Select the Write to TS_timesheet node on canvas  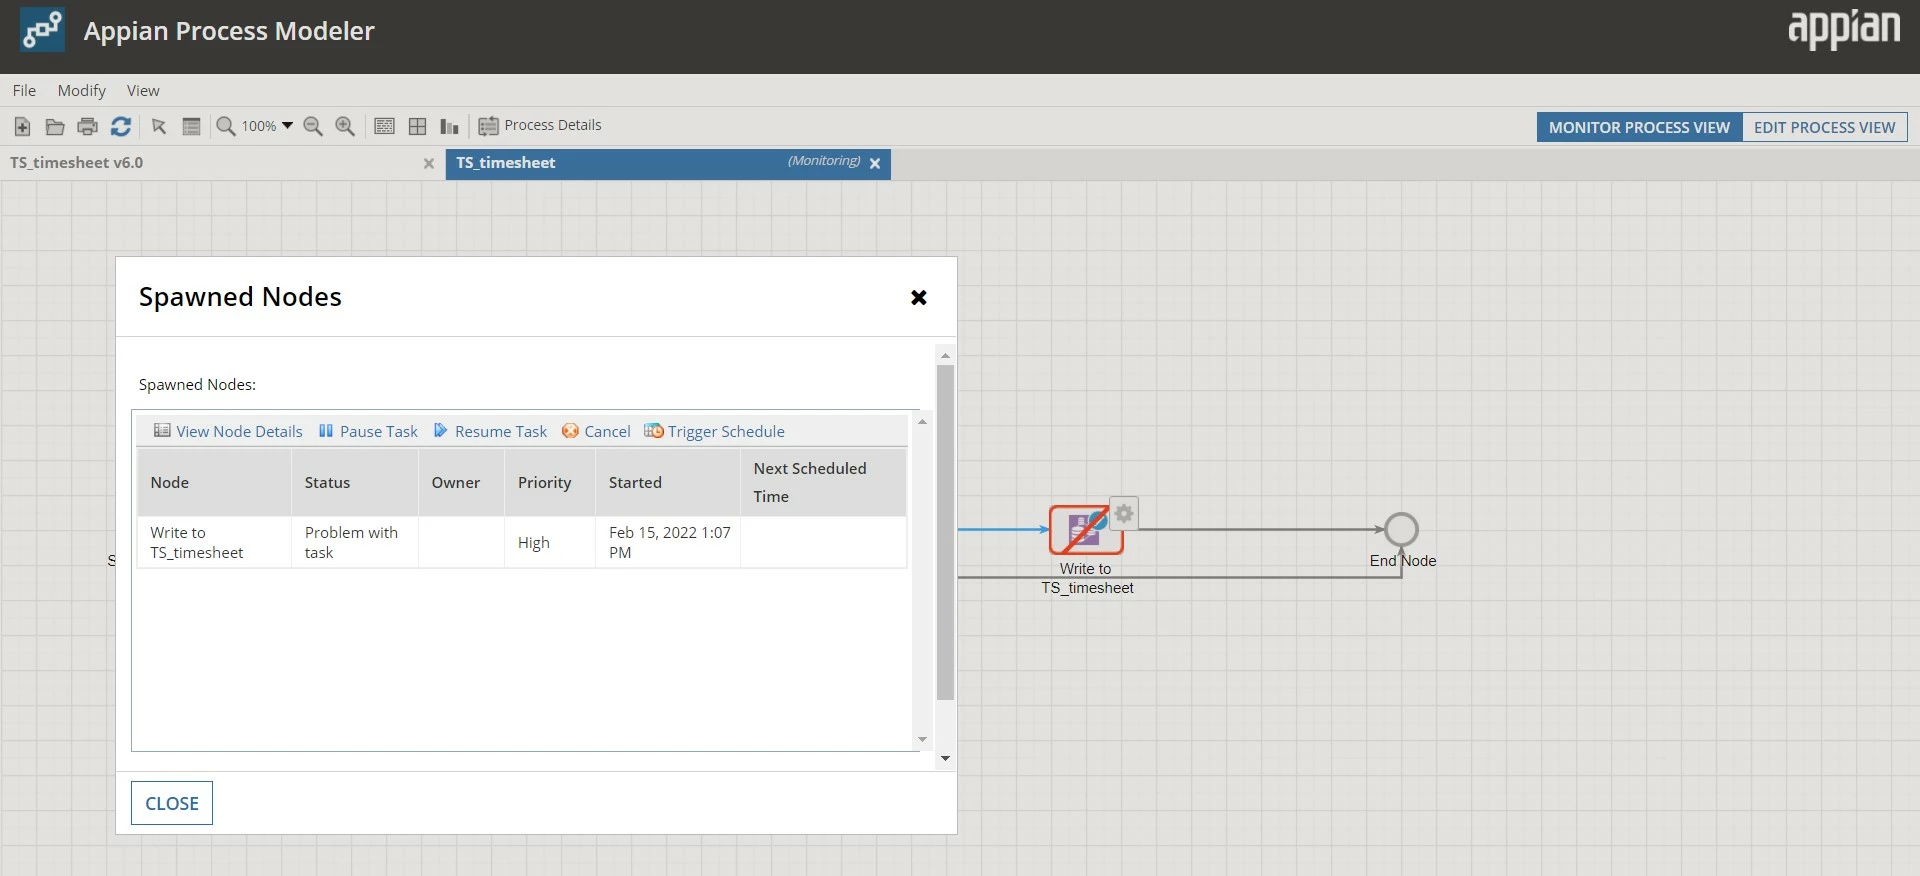click(x=1085, y=529)
